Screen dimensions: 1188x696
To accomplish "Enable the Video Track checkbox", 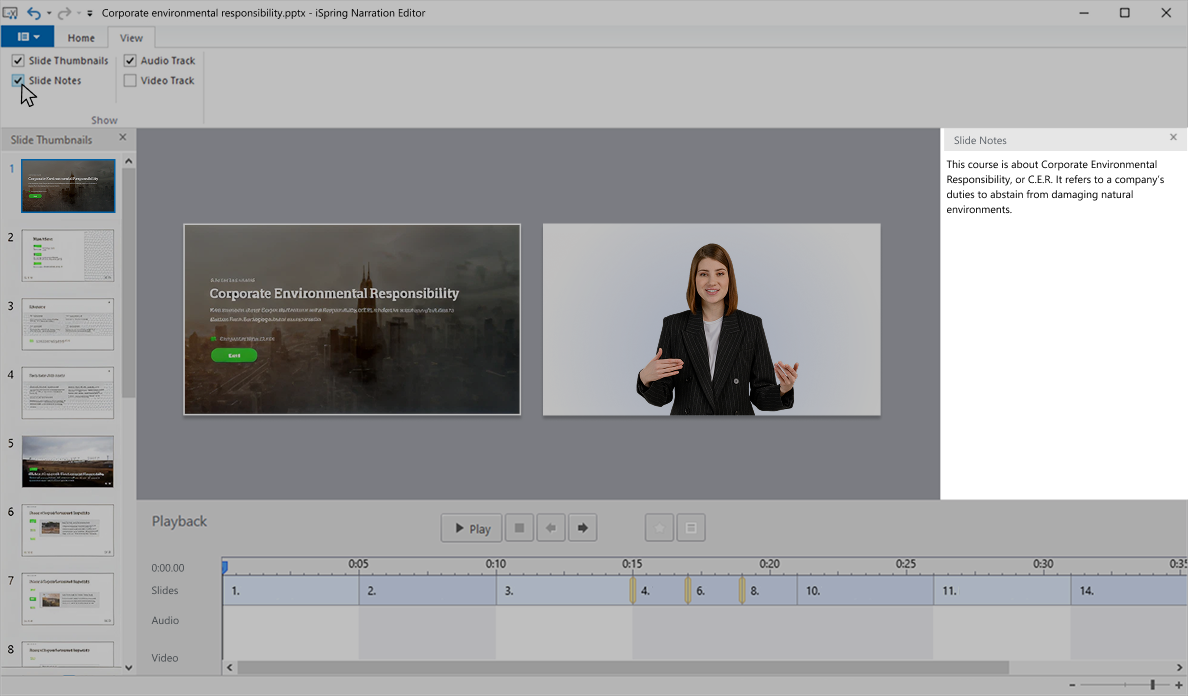I will pyautogui.click(x=130, y=80).
